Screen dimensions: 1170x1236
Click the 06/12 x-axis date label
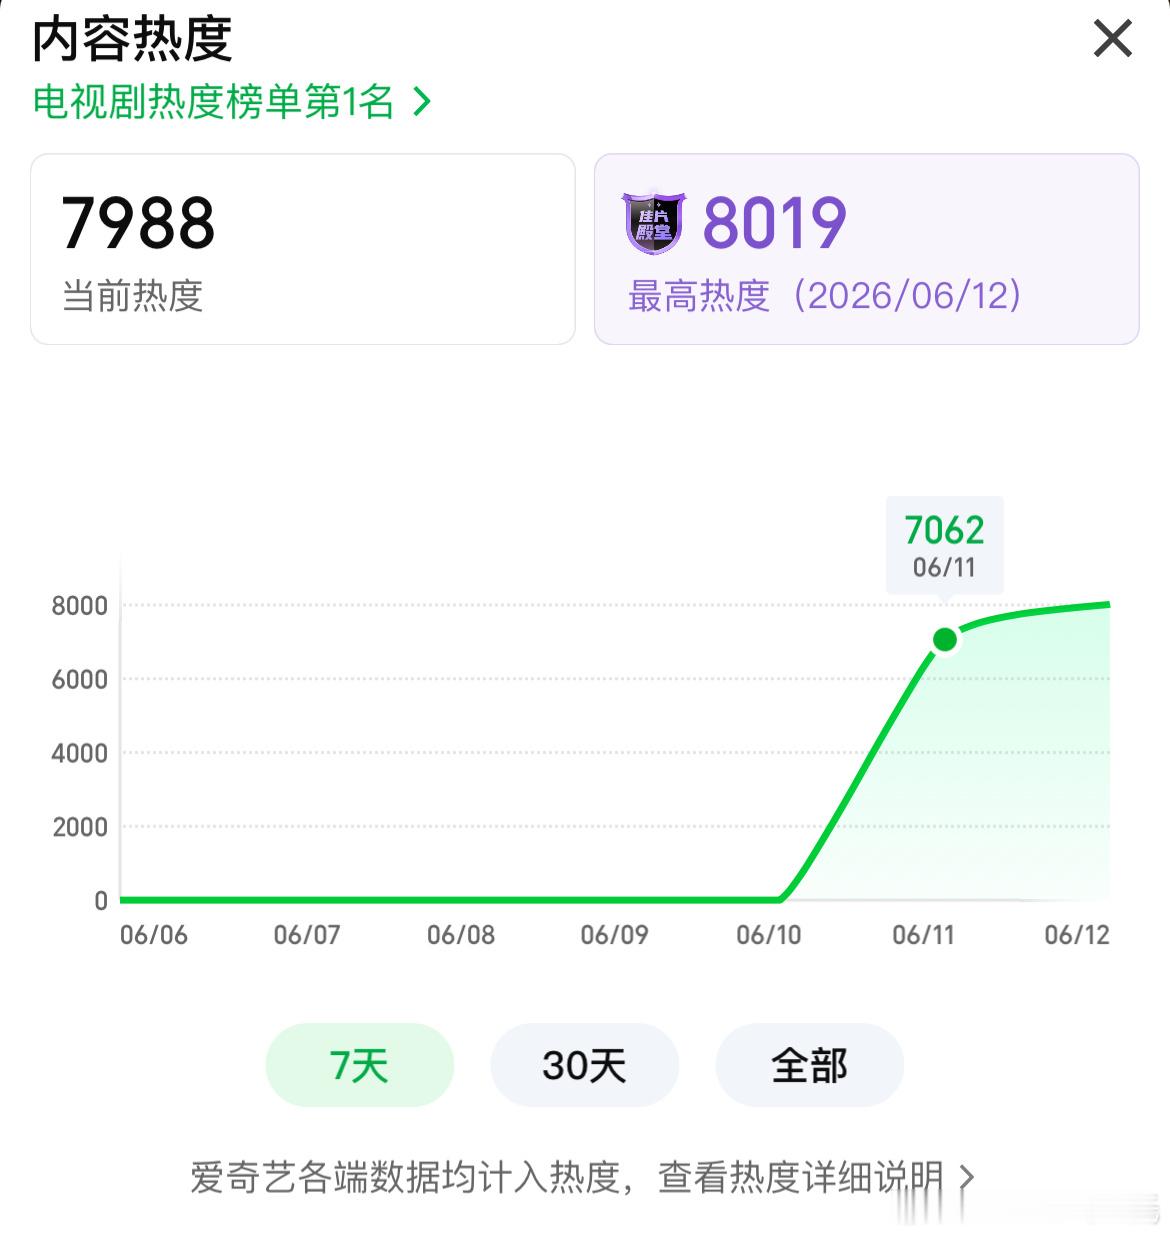(x=1077, y=935)
